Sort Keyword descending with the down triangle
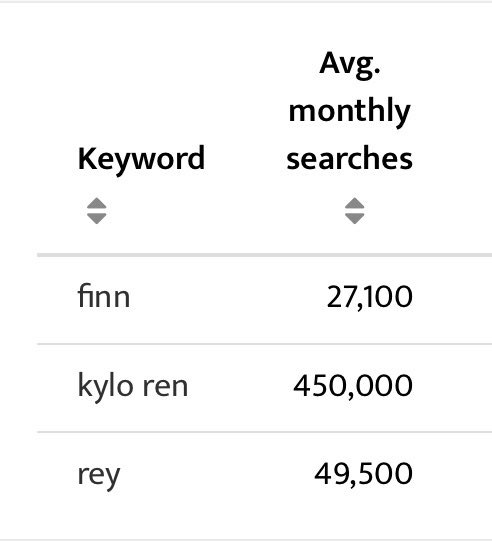Image resolution: width=492 pixels, height=541 pixels. pos(97,218)
